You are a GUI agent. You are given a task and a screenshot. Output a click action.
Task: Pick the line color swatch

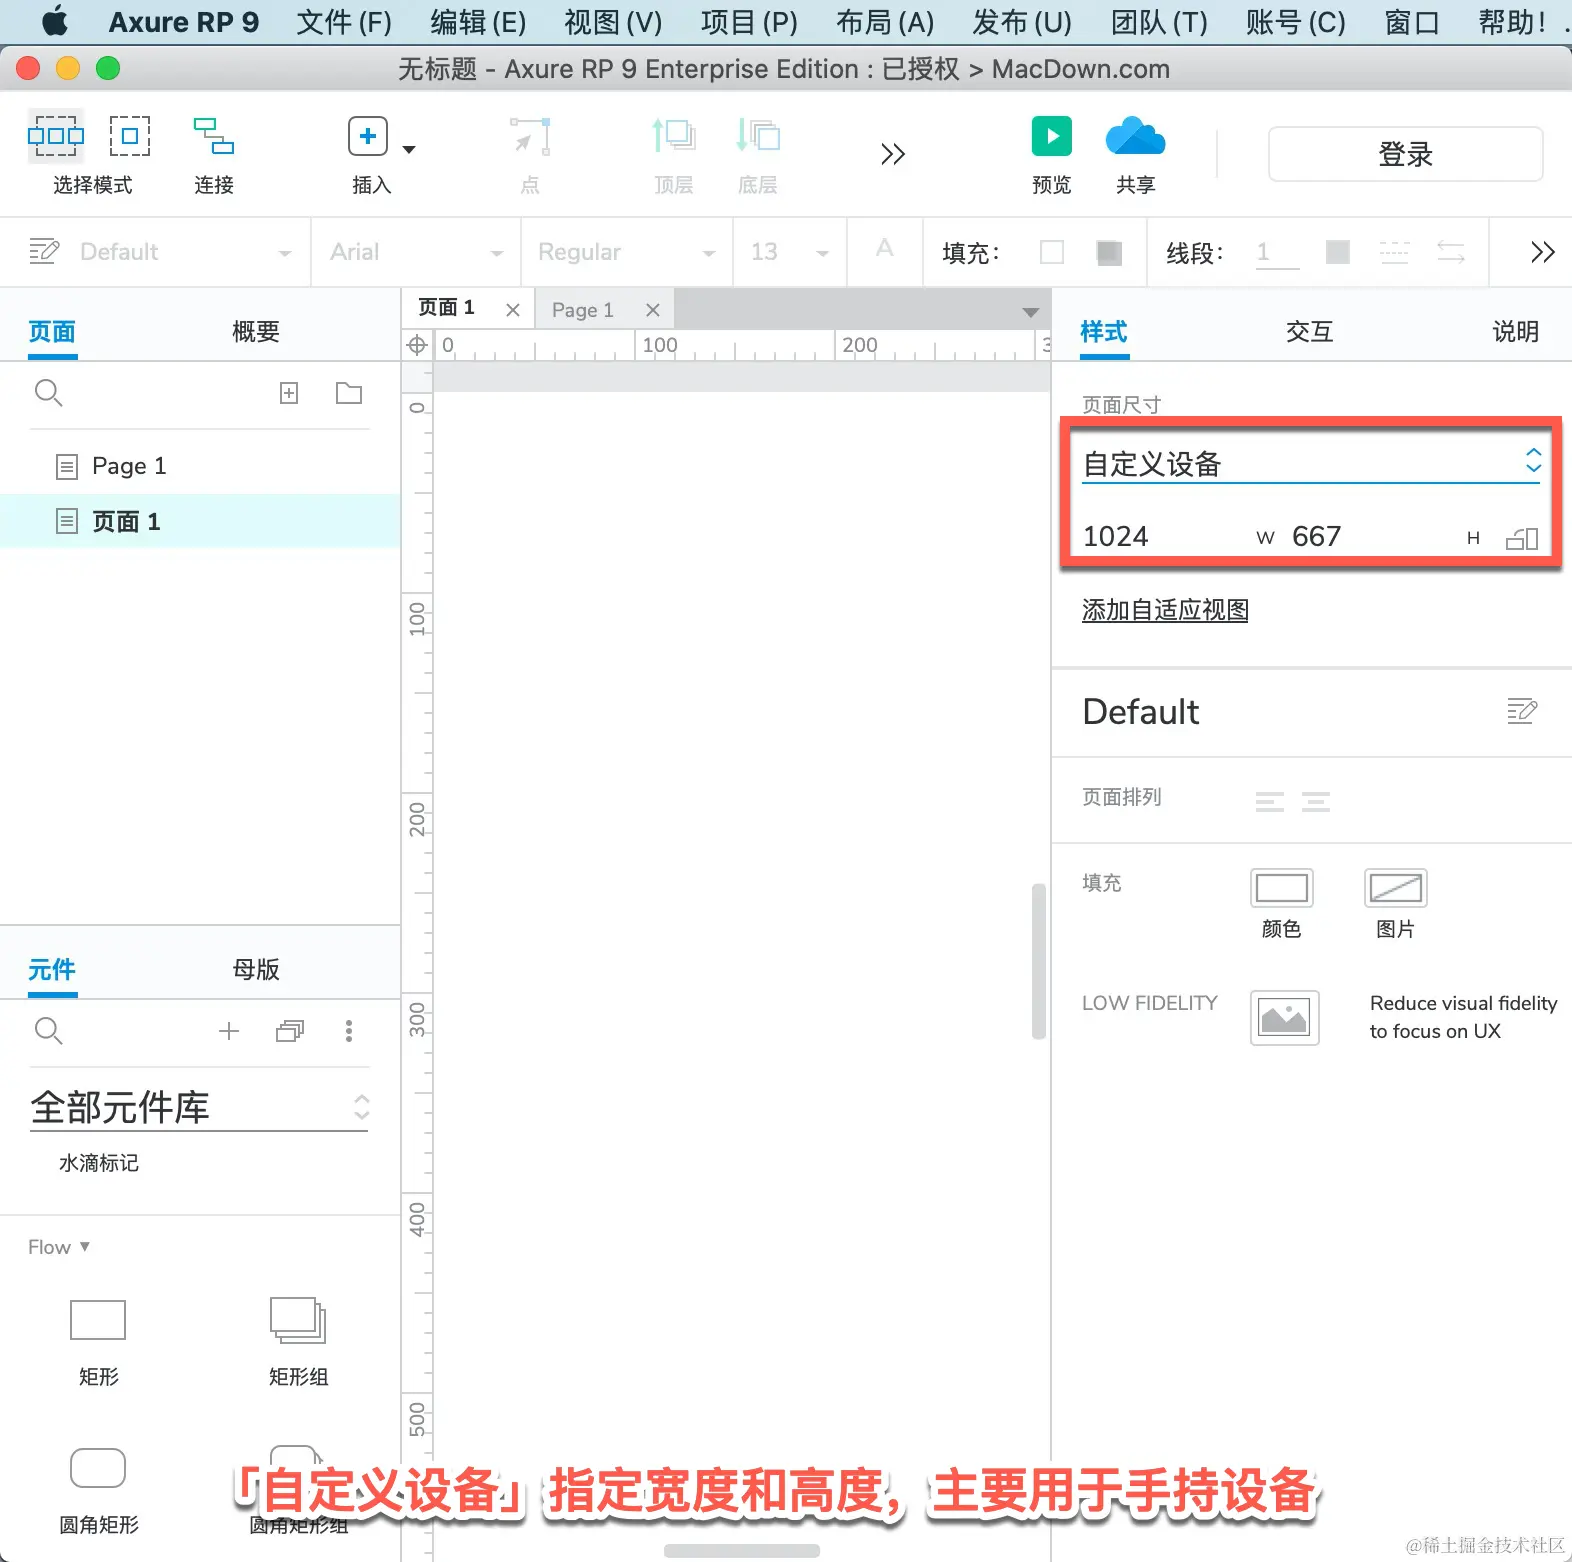pos(1338,252)
